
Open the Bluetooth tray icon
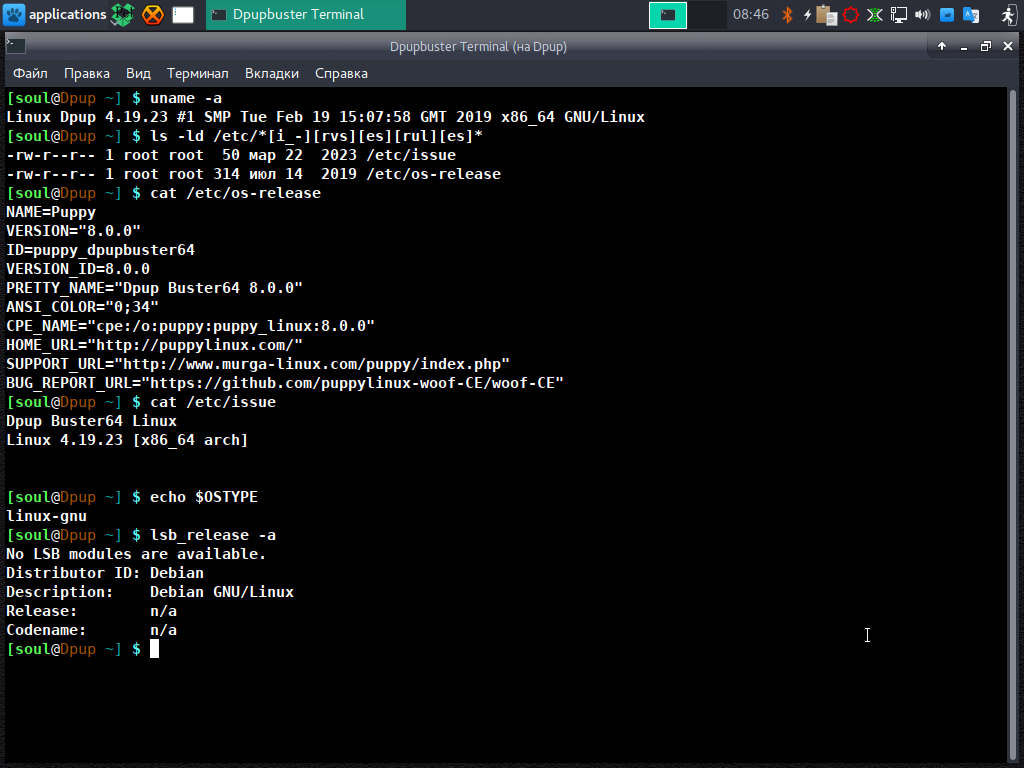pos(787,14)
